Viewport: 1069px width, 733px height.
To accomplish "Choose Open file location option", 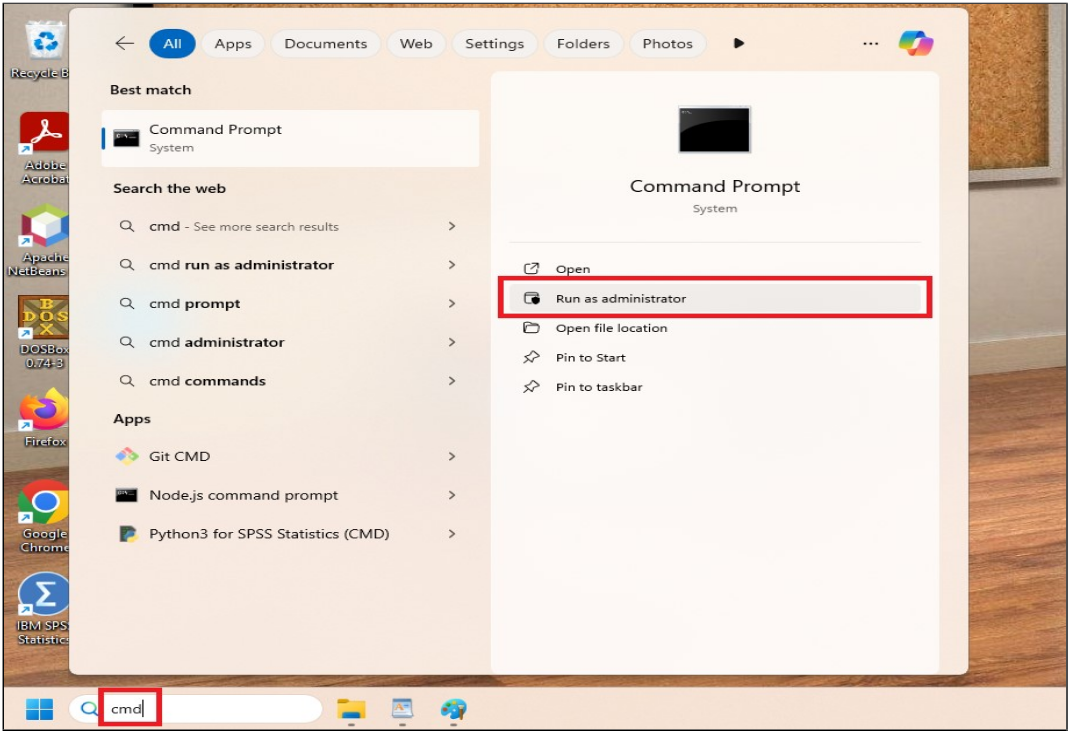I will [611, 328].
